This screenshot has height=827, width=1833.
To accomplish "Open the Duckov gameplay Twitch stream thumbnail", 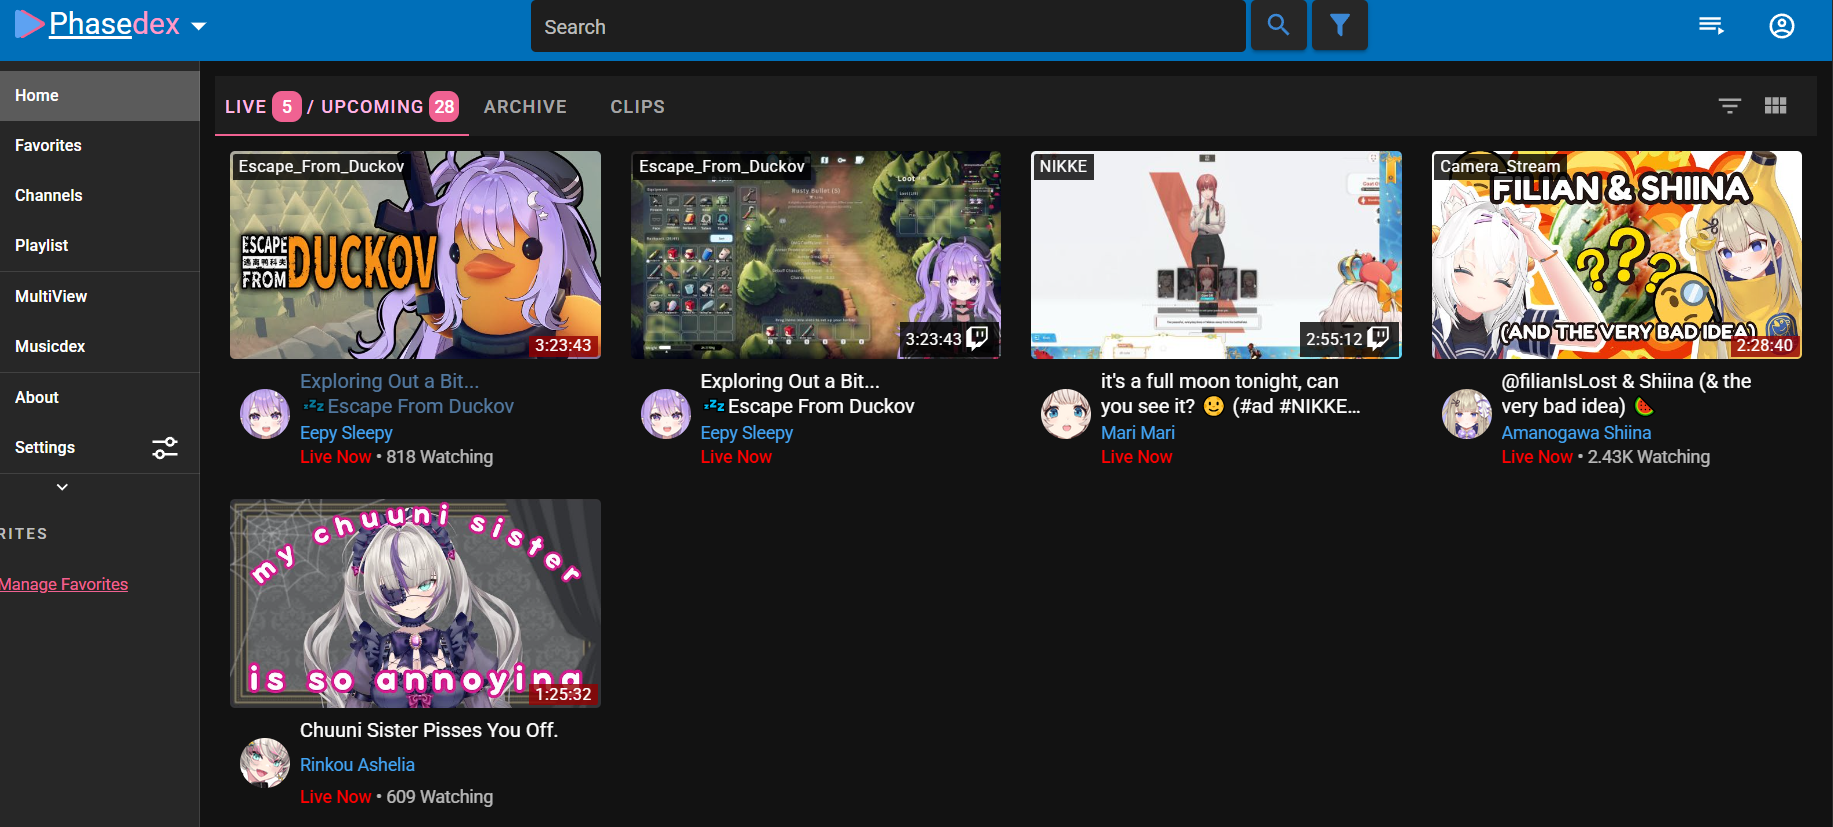I will click(815, 255).
